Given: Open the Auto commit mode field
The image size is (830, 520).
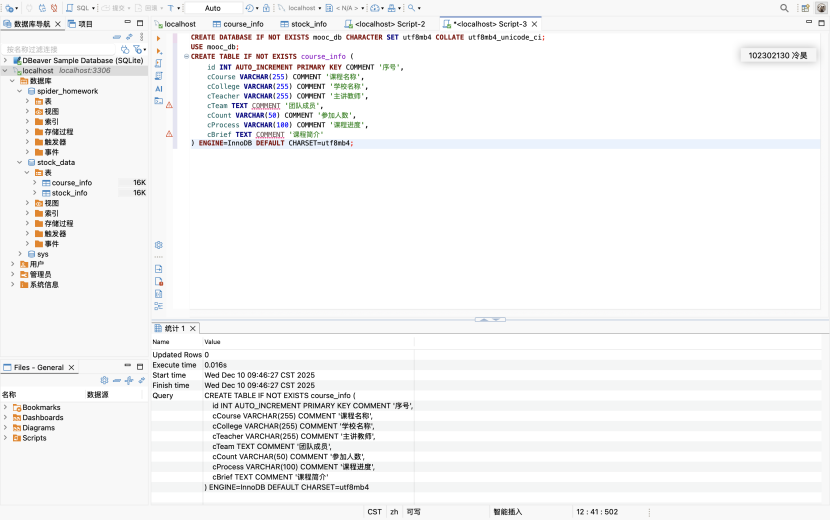Looking at the screenshot, I should pyautogui.click(x=213, y=8).
